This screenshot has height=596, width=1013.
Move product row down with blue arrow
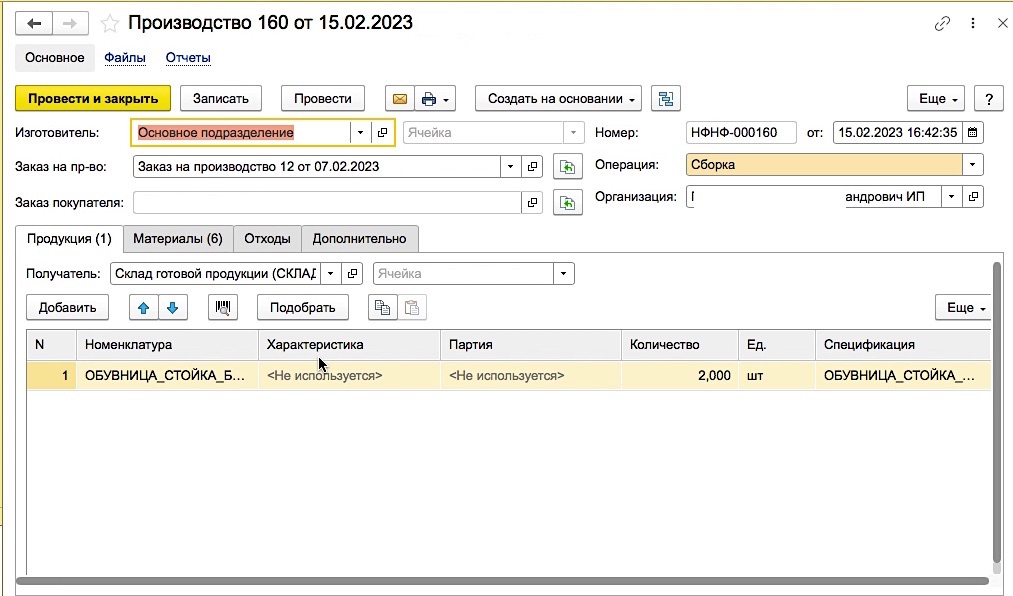[172, 307]
